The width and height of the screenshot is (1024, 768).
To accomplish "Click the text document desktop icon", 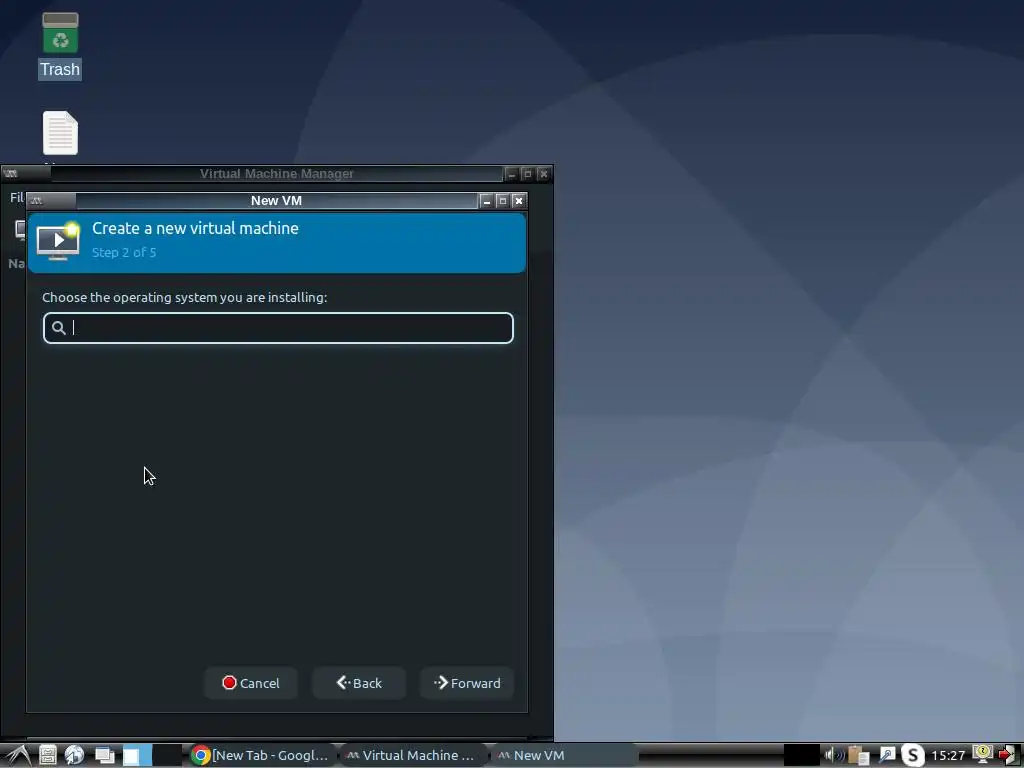I will [60, 133].
